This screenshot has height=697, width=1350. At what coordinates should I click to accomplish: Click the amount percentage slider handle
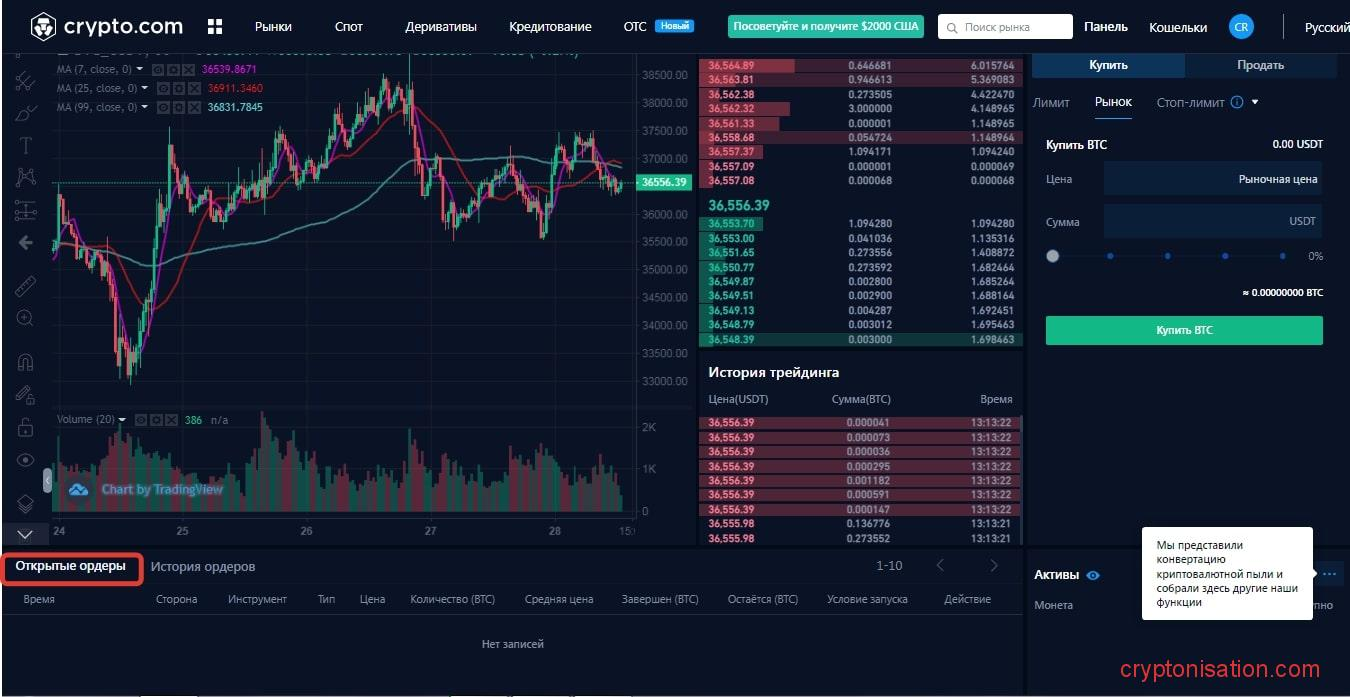1052,256
